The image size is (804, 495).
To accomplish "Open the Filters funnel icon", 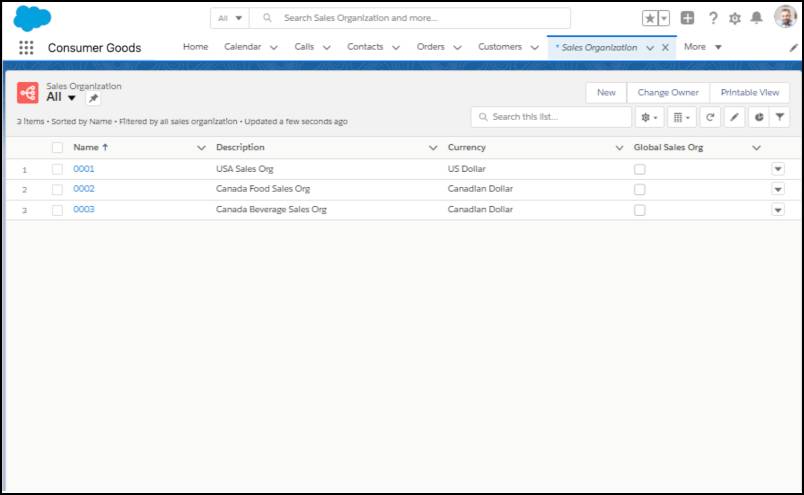I will tap(779, 117).
